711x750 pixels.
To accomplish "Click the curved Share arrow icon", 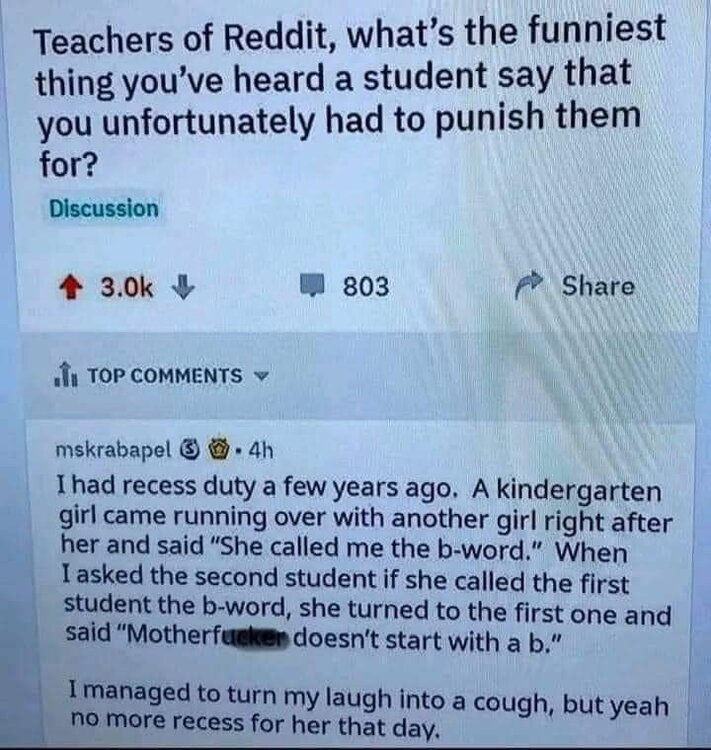I will pyautogui.click(x=530, y=286).
